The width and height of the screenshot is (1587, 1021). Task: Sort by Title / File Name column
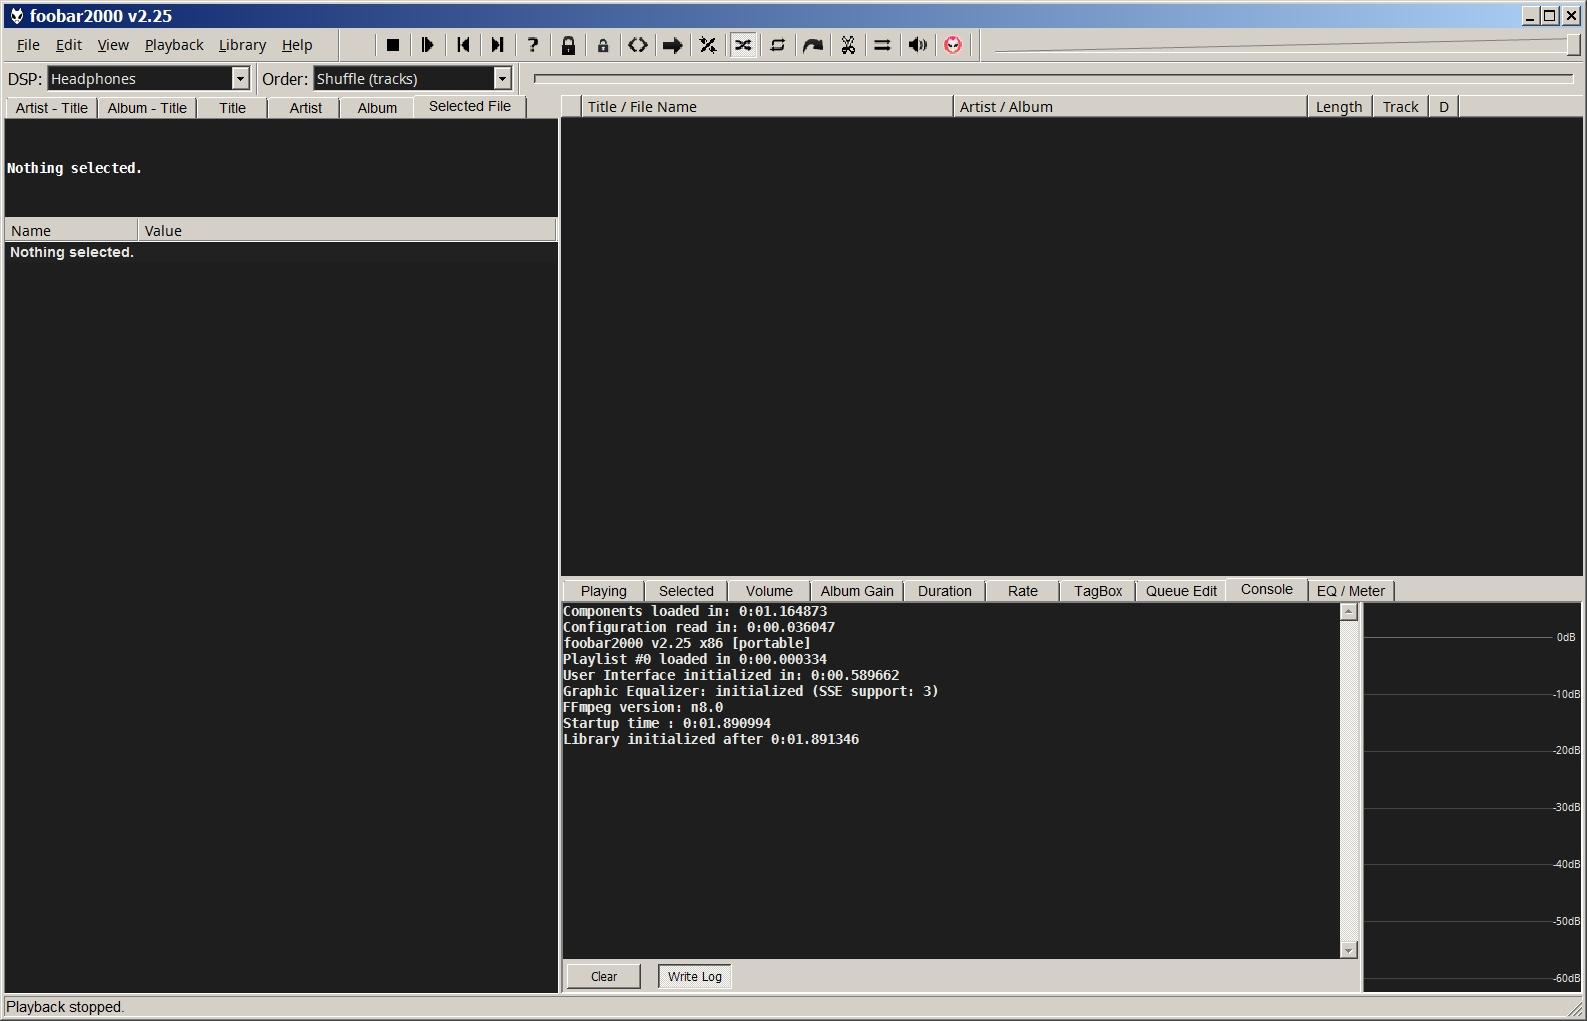(x=767, y=107)
